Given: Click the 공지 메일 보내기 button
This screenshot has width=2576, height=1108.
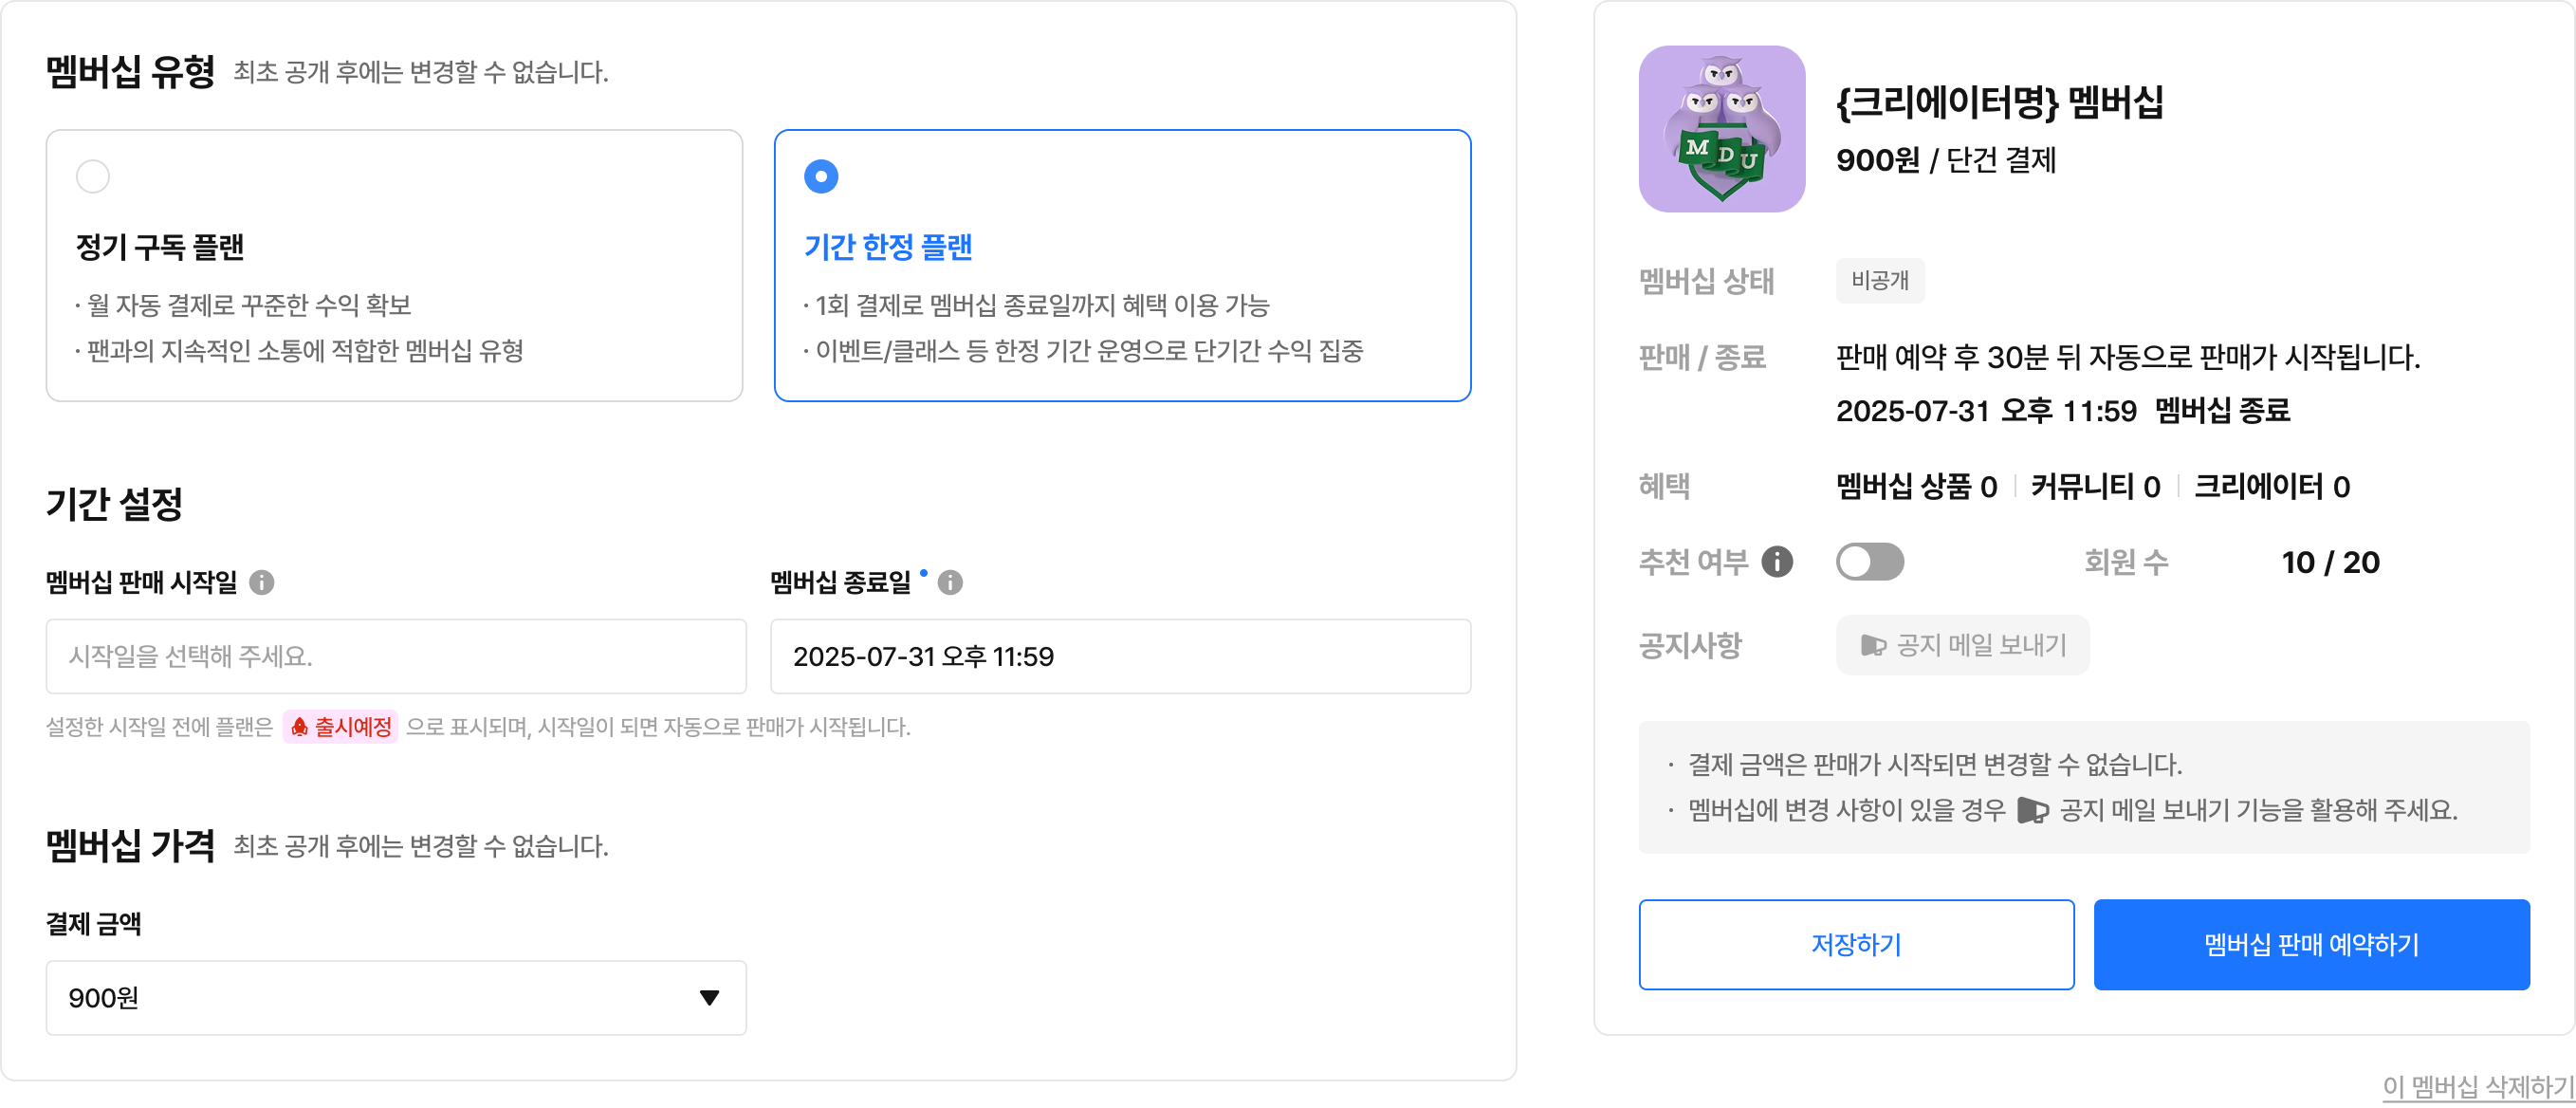Looking at the screenshot, I should 1962,646.
